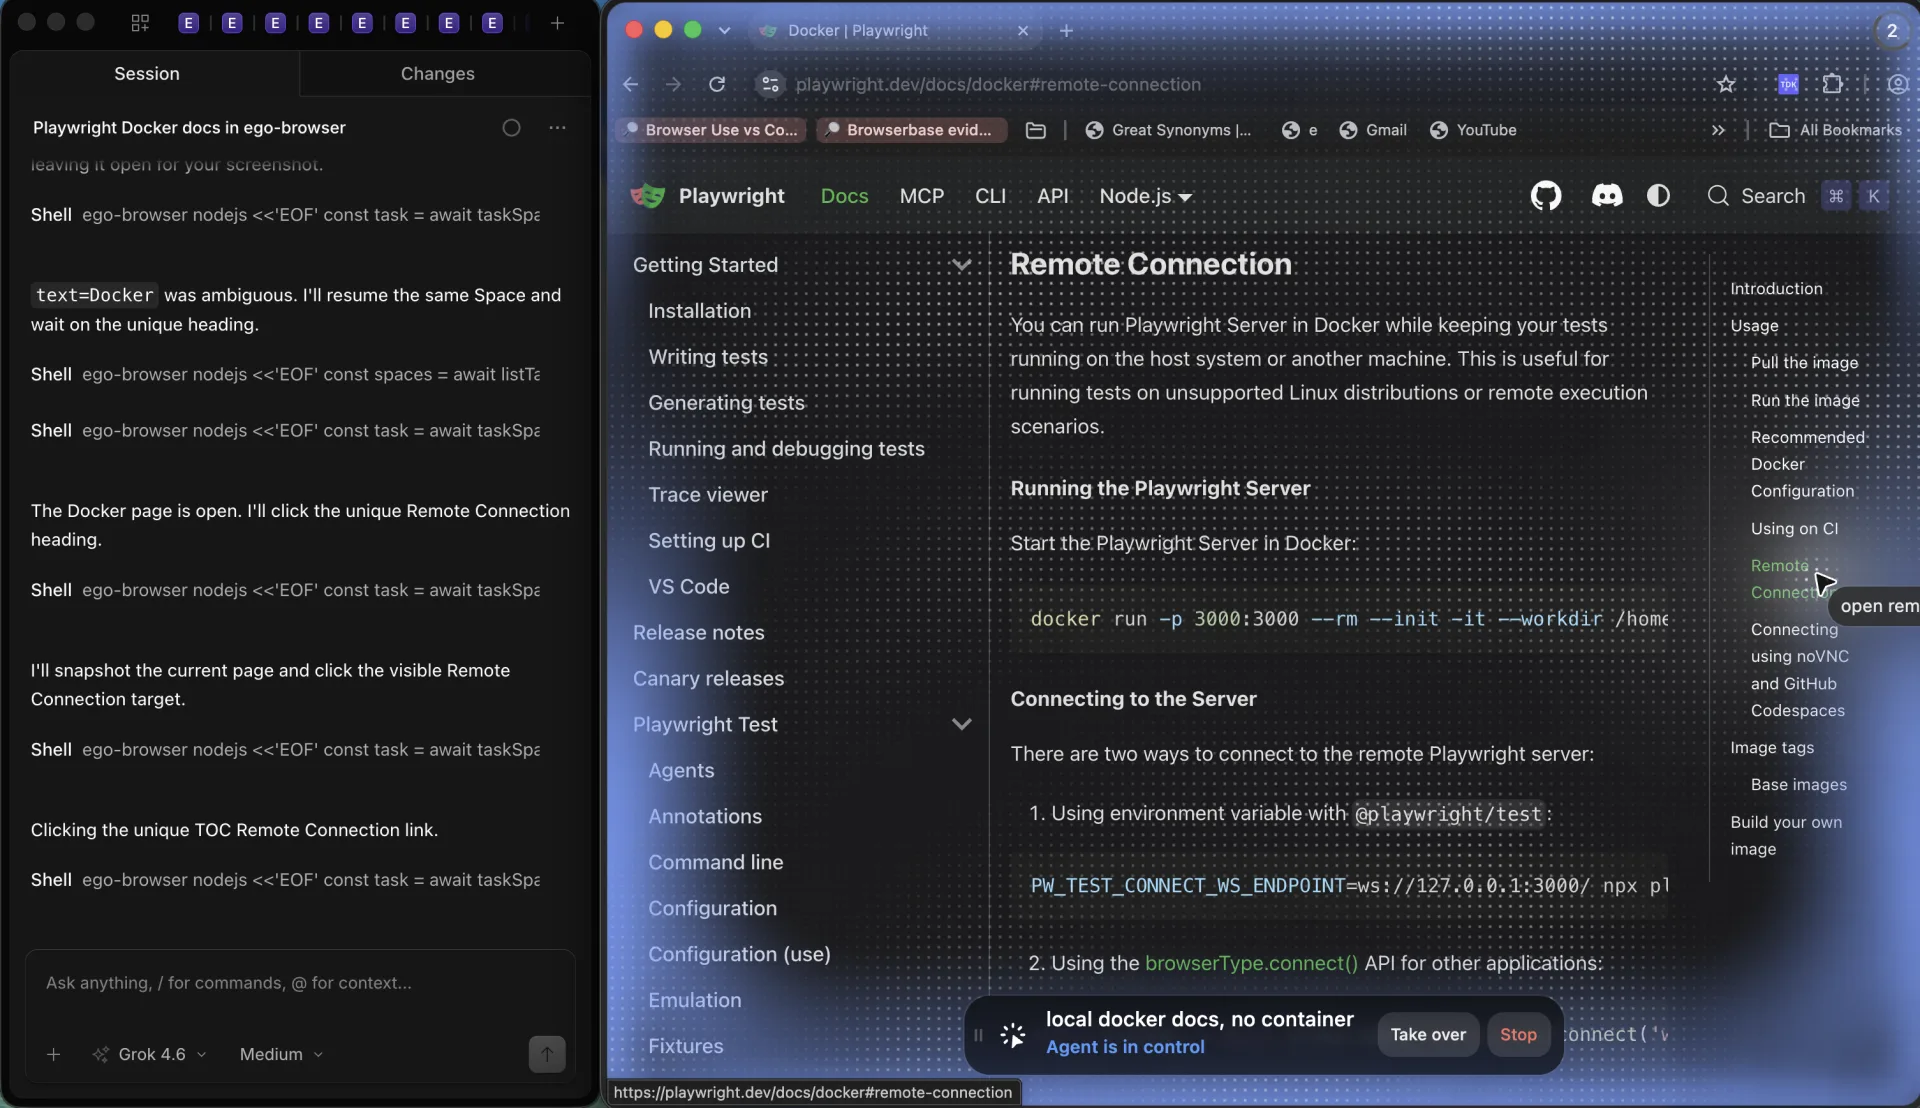Open All Bookmarks folder
The image size is (1920, 1108).
pyautogui.click(x=1836, y=130)
